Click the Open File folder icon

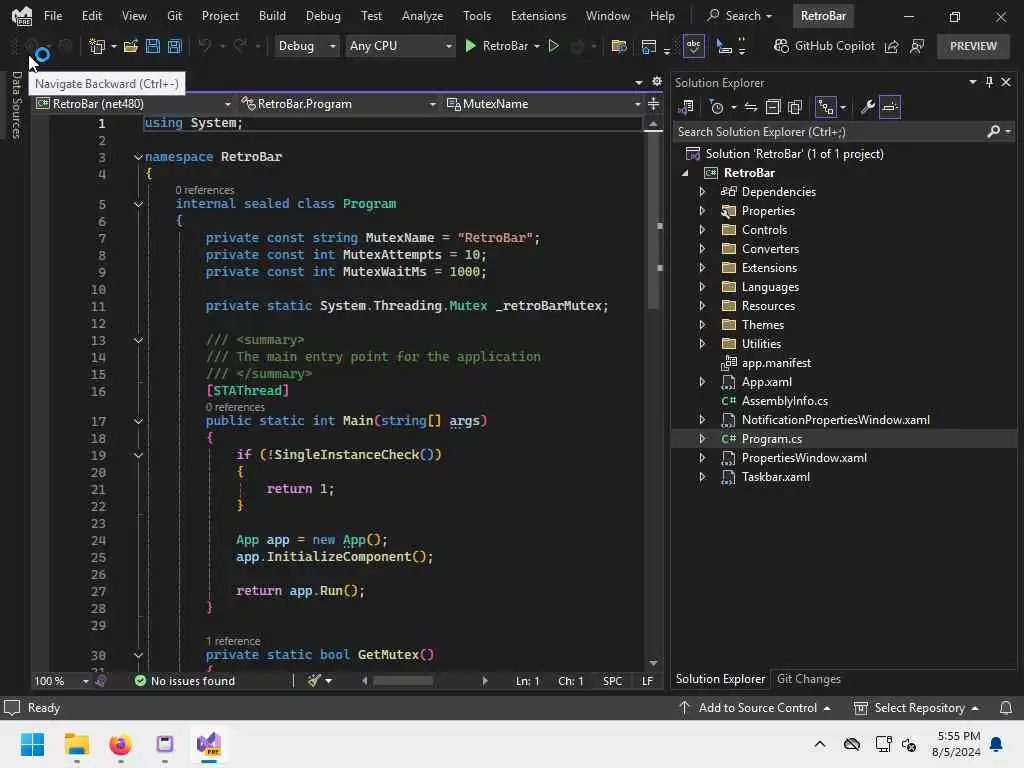(x=131, y=46)
